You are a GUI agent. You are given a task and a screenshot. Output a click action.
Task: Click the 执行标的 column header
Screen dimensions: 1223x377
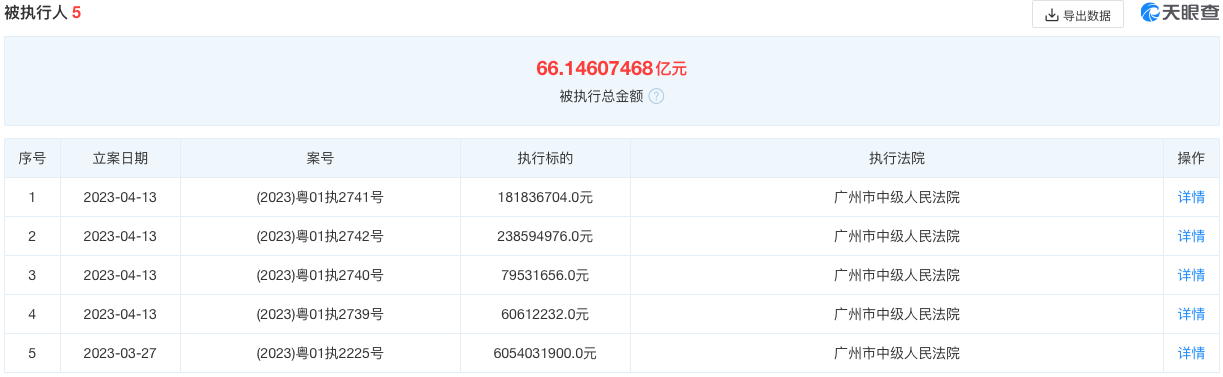pos(545,158)
